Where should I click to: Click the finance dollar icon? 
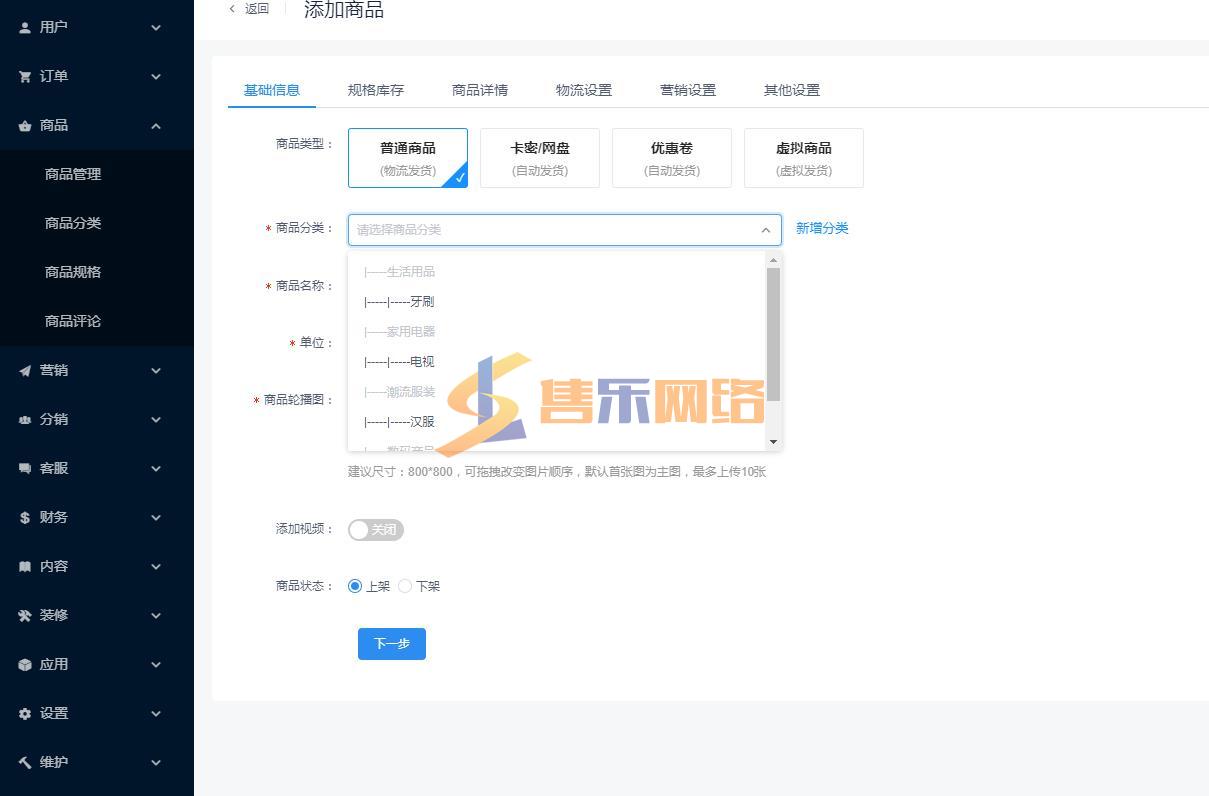click(x=25, y=518)
